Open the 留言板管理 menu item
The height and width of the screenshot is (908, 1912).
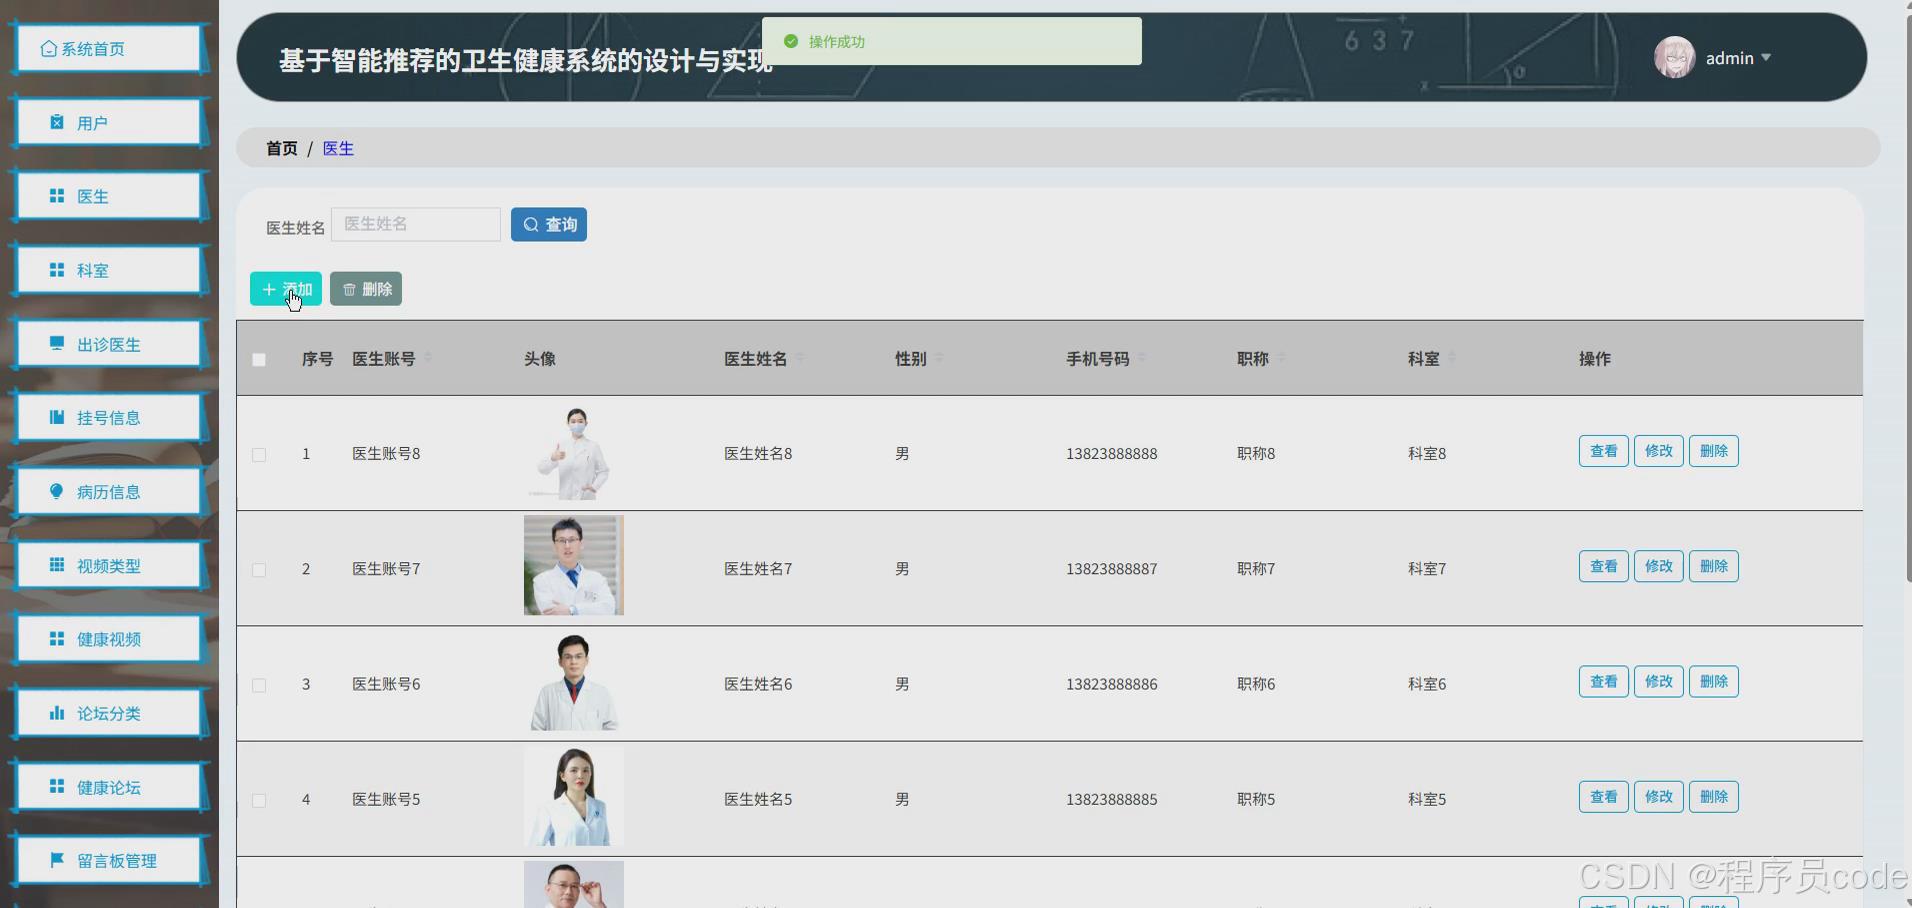tap(108, 859)
